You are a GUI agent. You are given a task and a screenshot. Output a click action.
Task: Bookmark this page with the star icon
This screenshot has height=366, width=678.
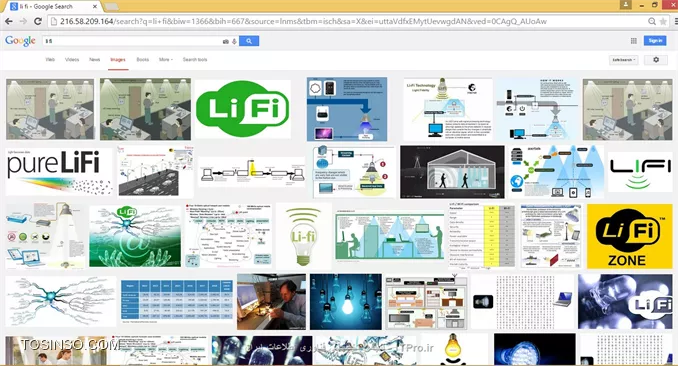point(663,21)
